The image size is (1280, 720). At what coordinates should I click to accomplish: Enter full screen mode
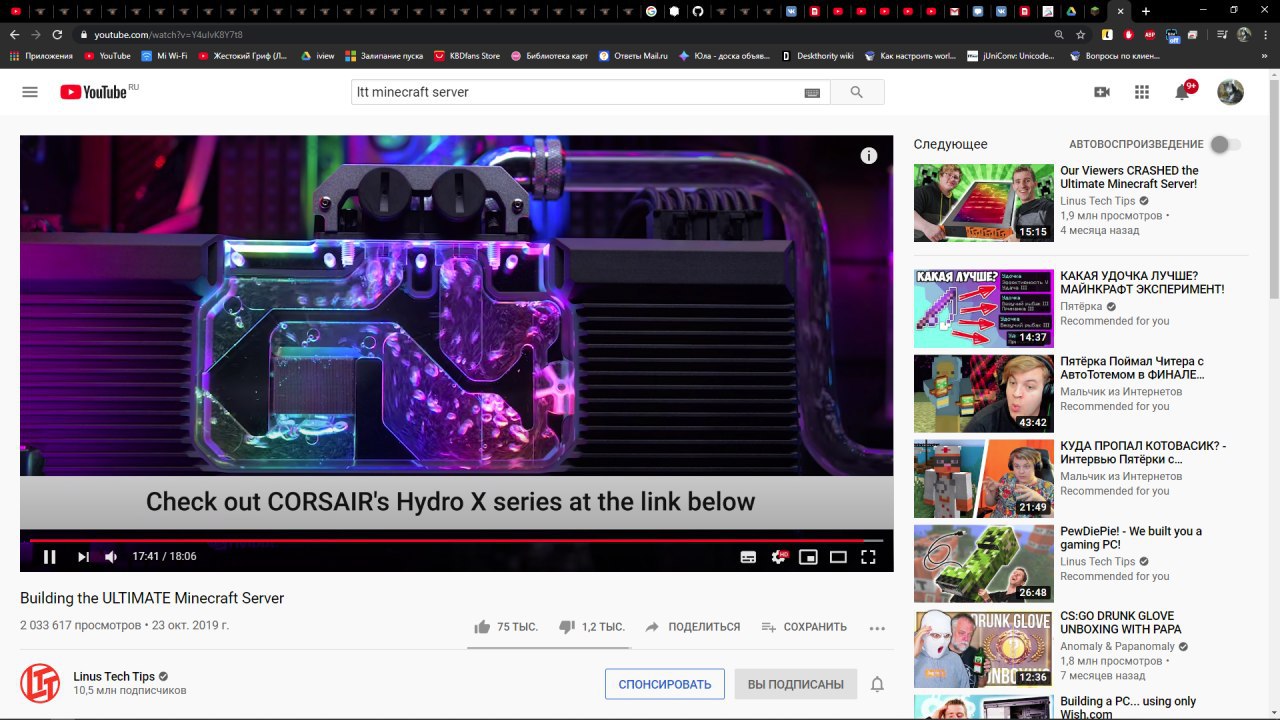click(x=869, y=557)
